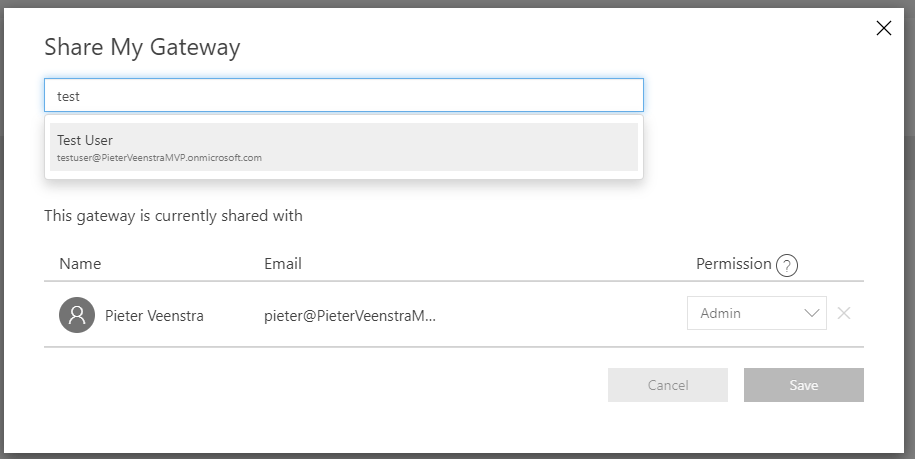Click the 'Share My Gateway' title
Image resolution: width=915 pixels, height=459 pixels.
pyautogui.click(x=142, y=47)
